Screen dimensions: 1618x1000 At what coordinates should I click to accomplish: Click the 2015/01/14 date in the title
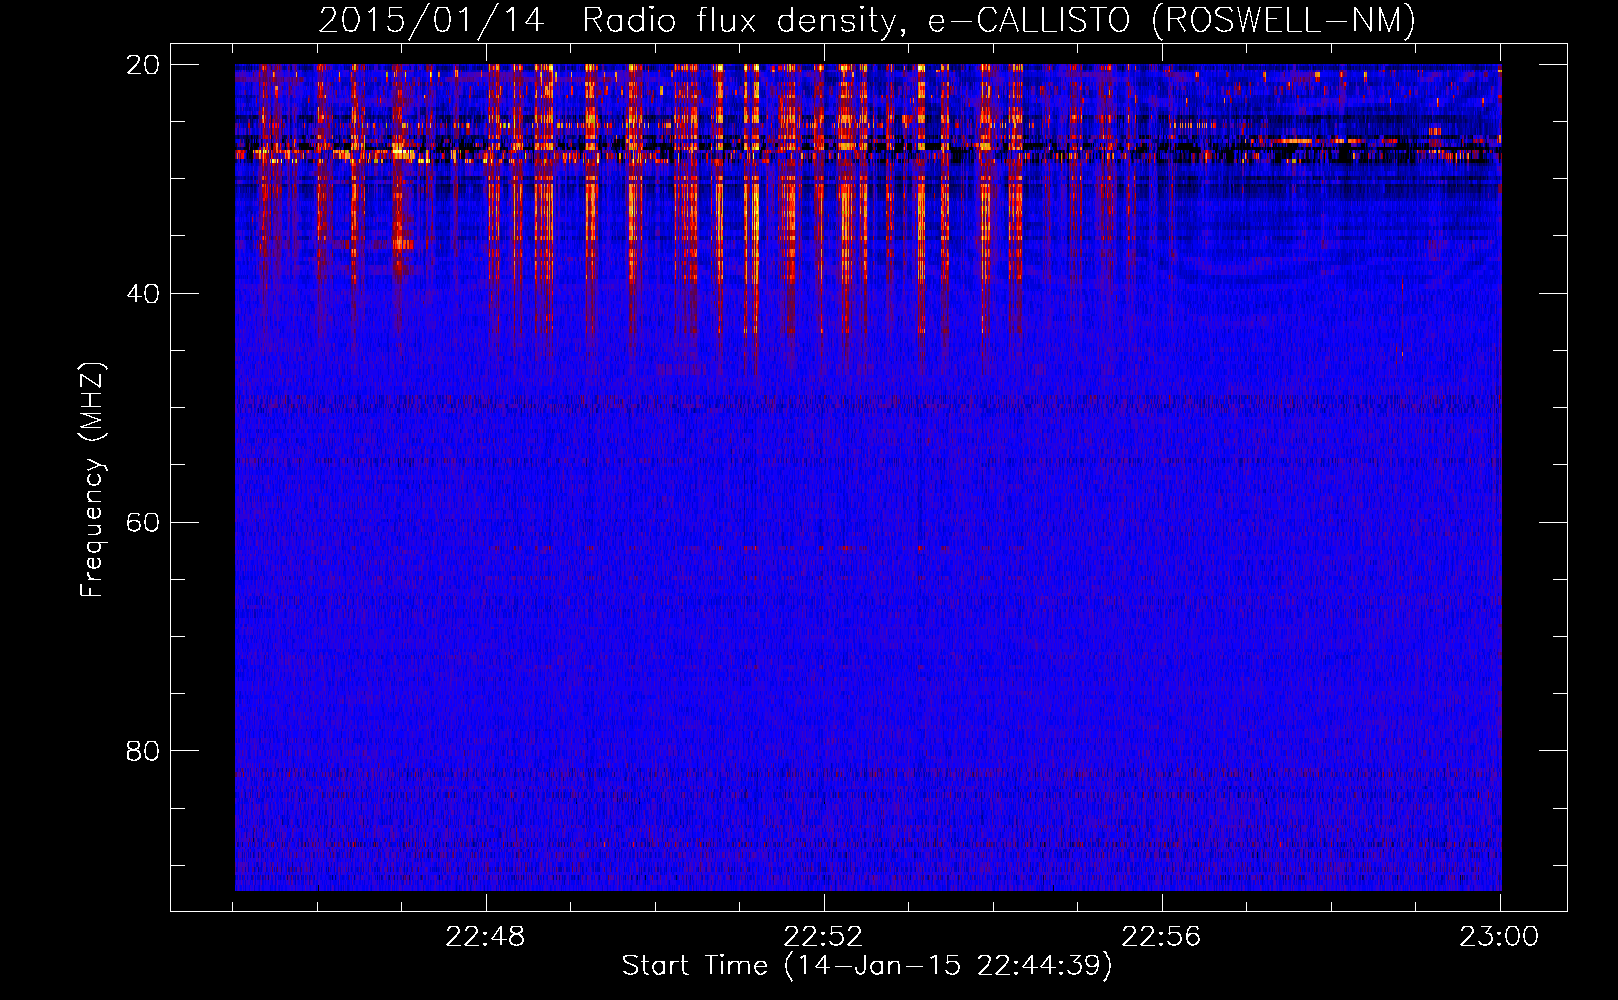(x=431, y=21)
